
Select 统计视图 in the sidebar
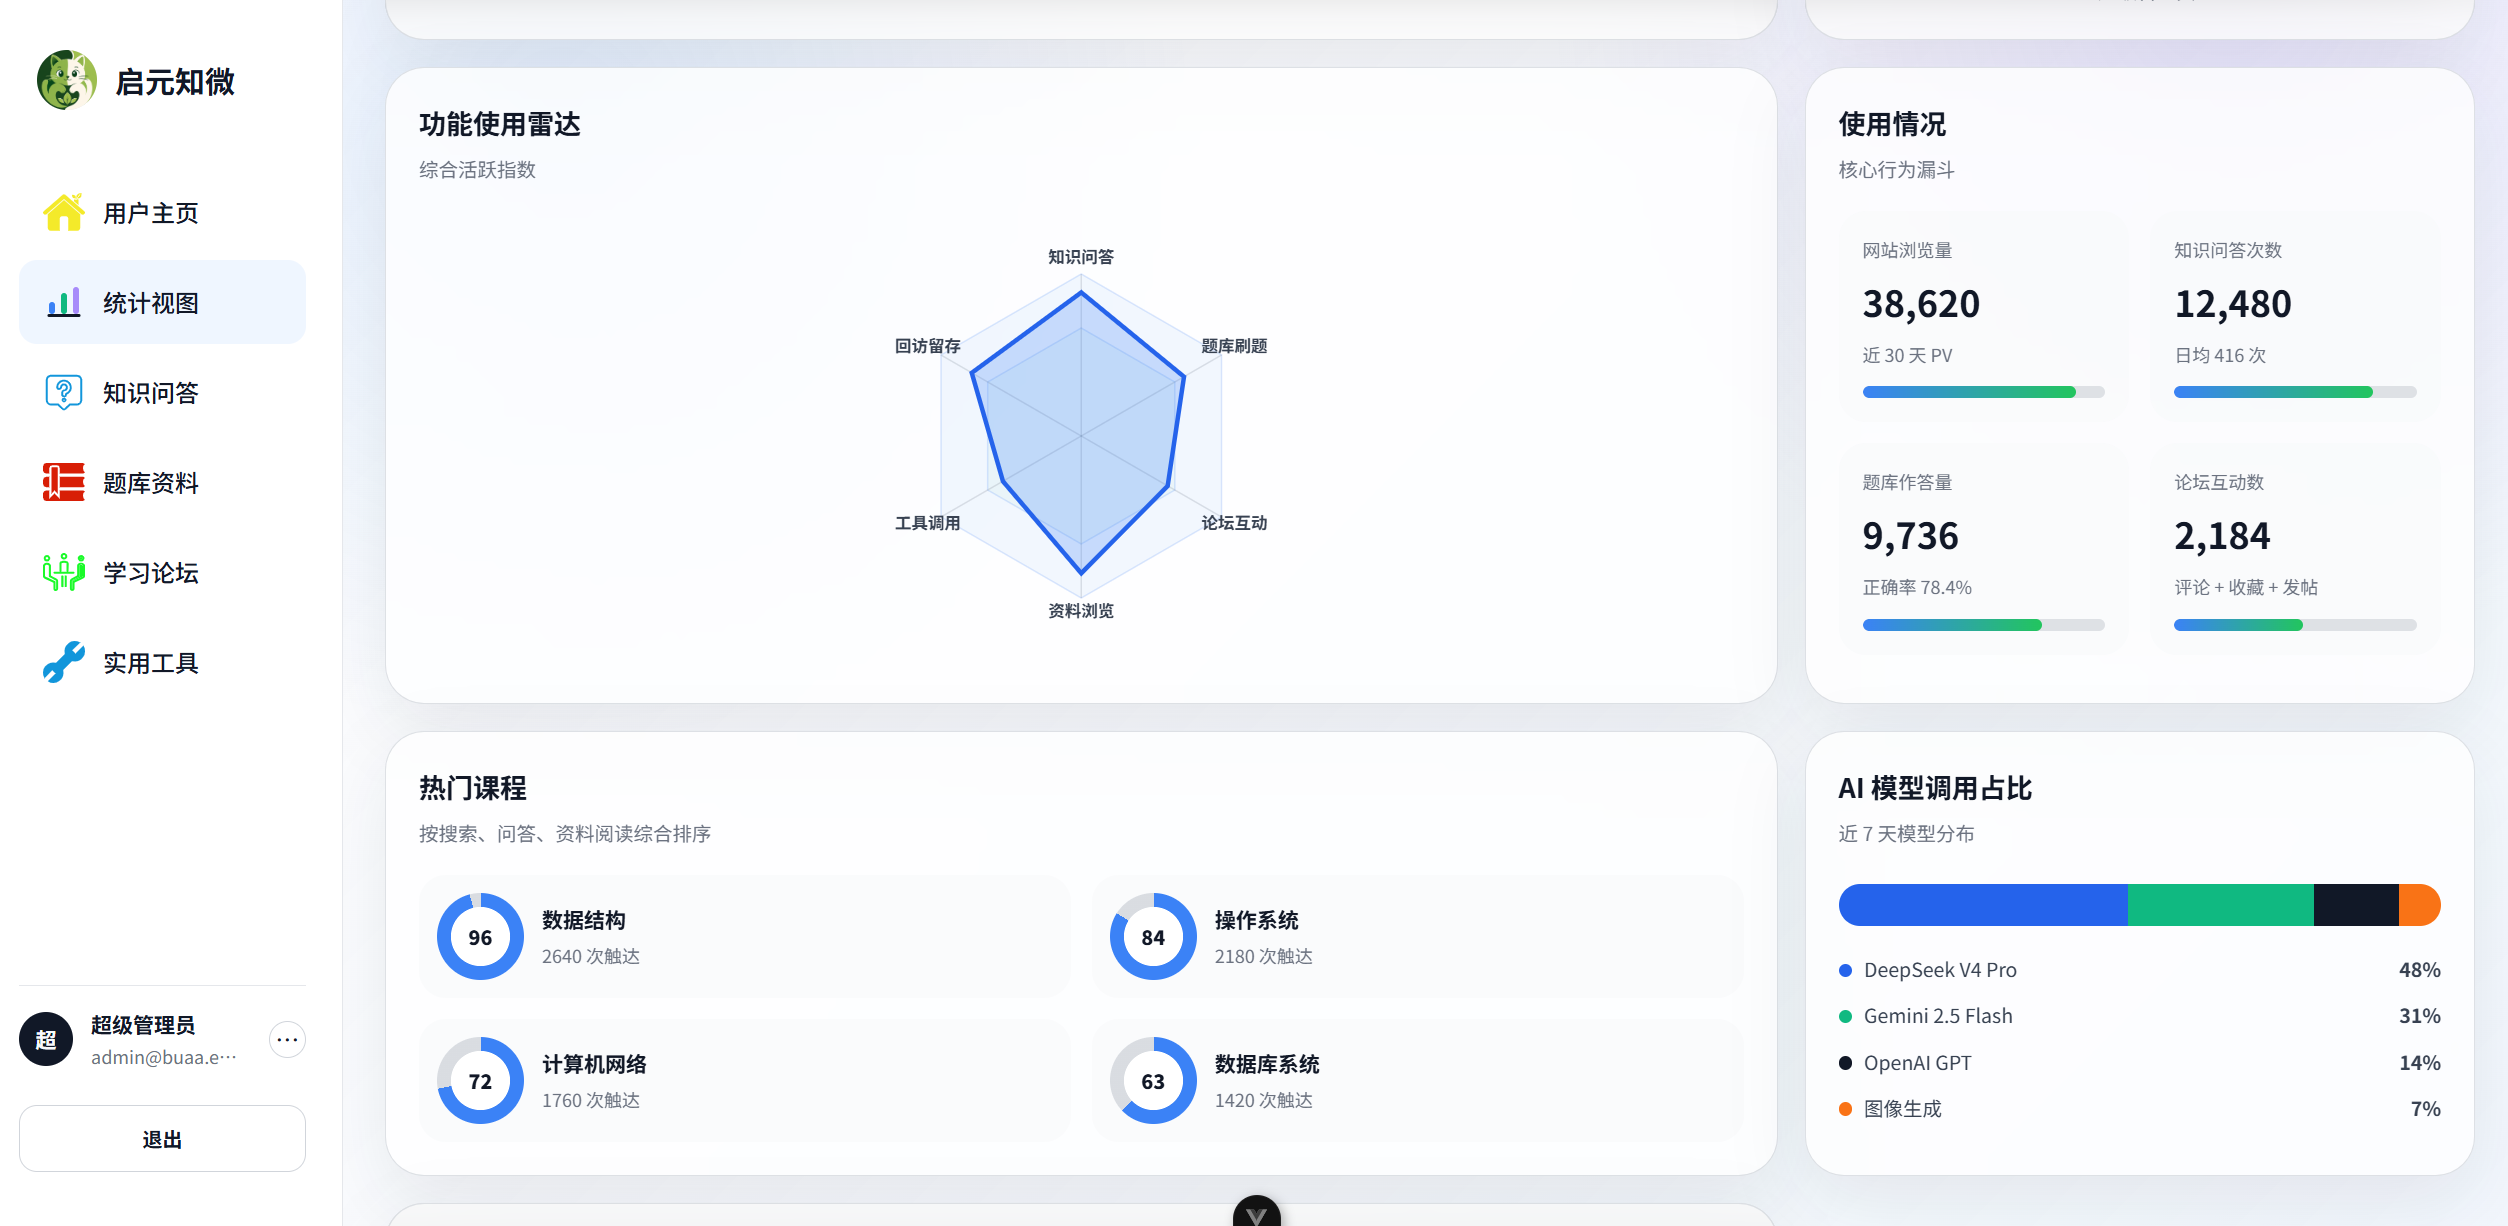pos(162,302)
